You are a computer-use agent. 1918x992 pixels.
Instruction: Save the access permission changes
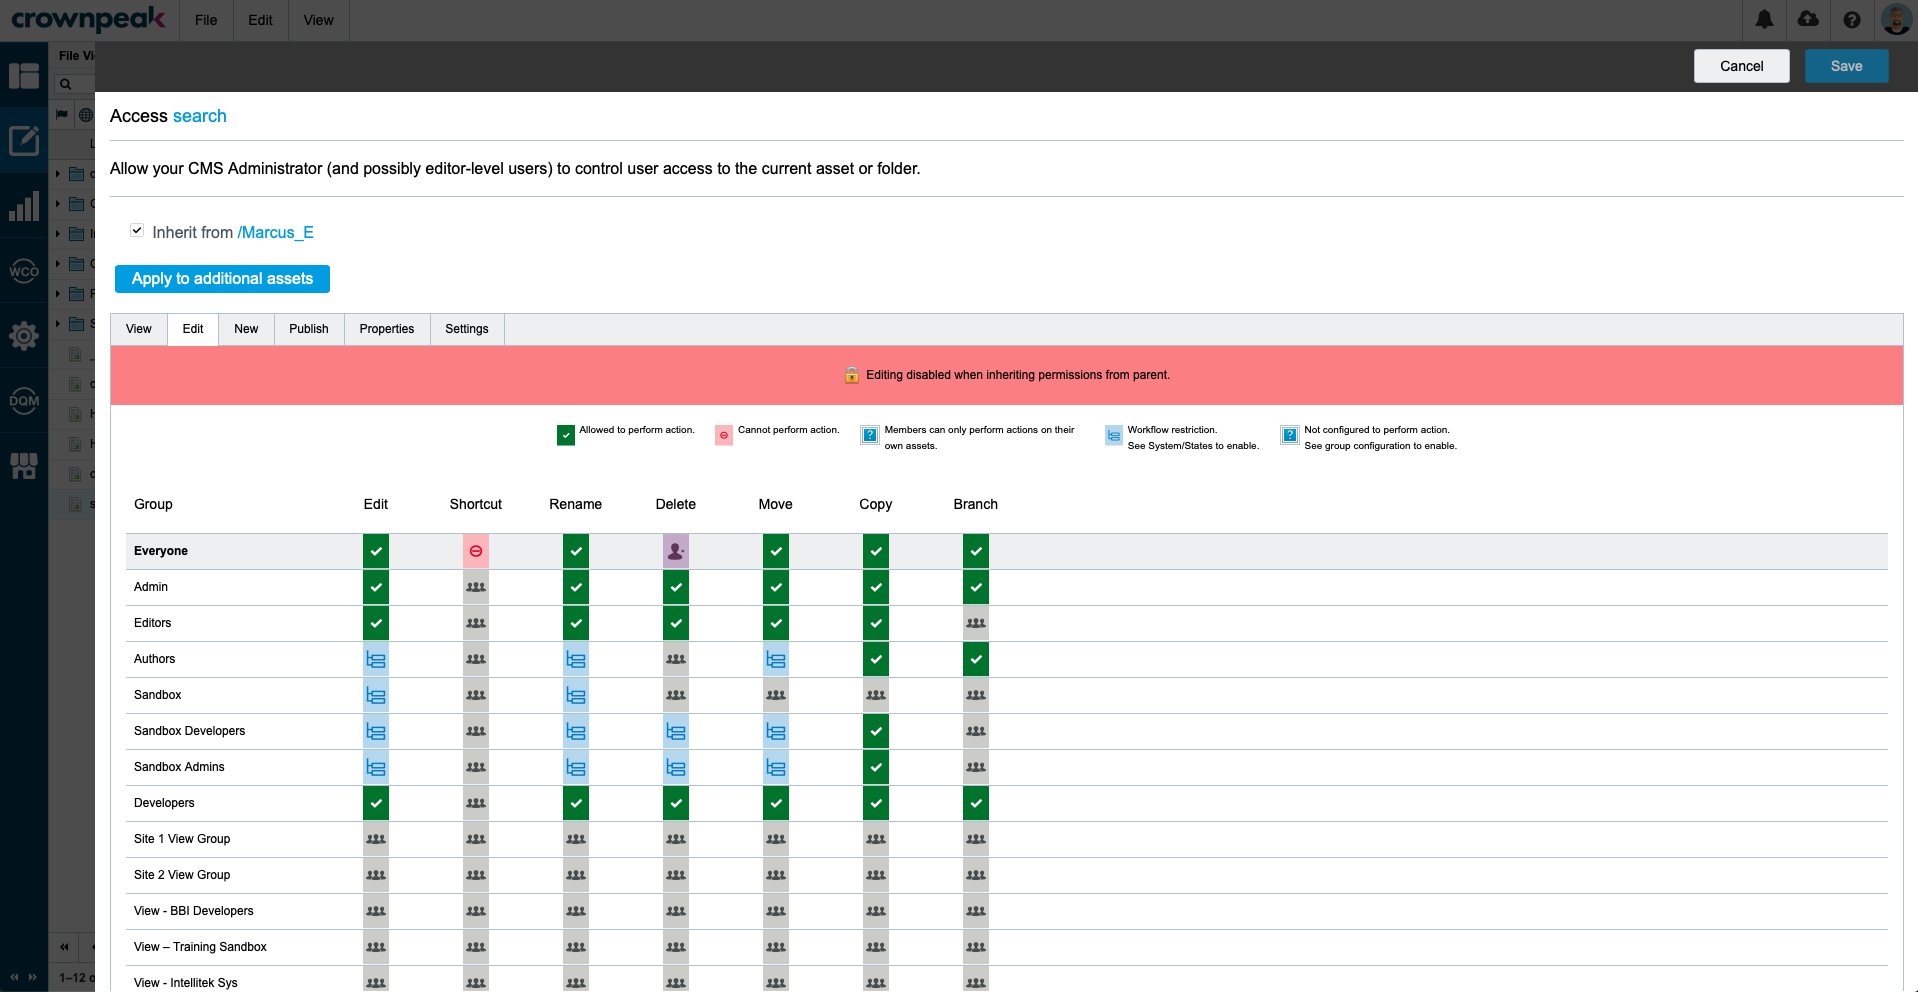[x=1845, y=65]
